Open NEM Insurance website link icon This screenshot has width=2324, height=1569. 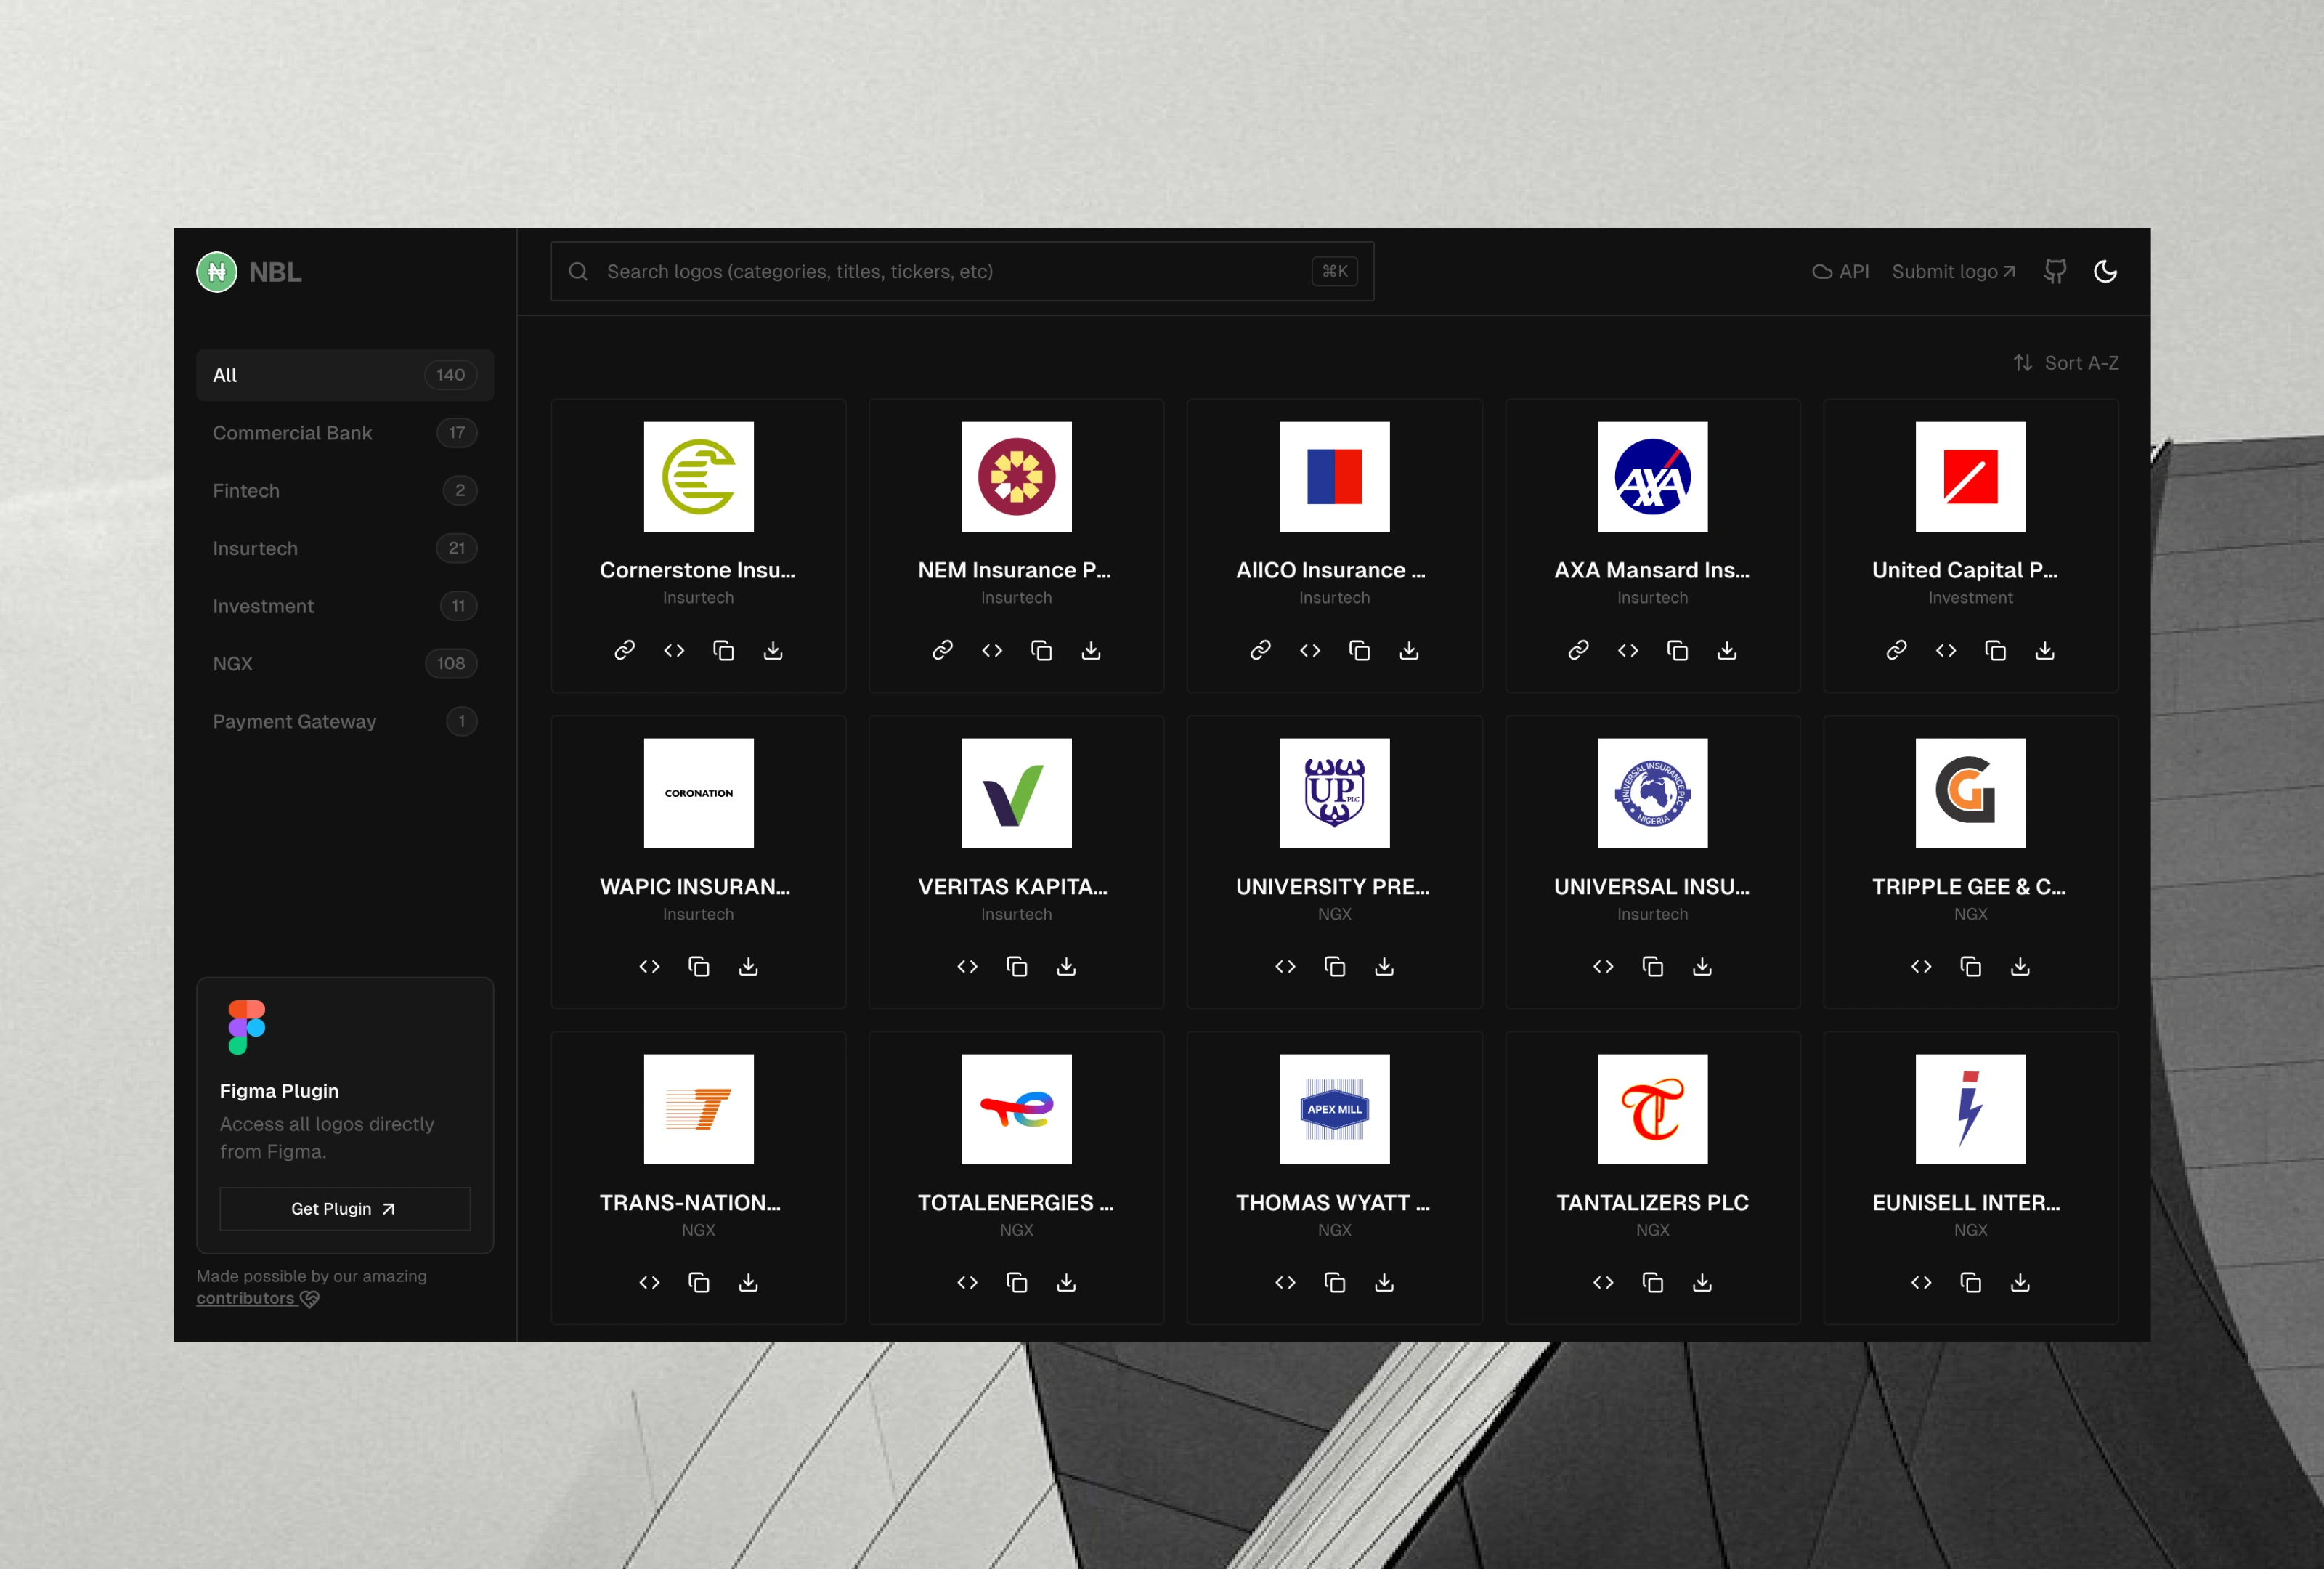click(x=942, y=651)
